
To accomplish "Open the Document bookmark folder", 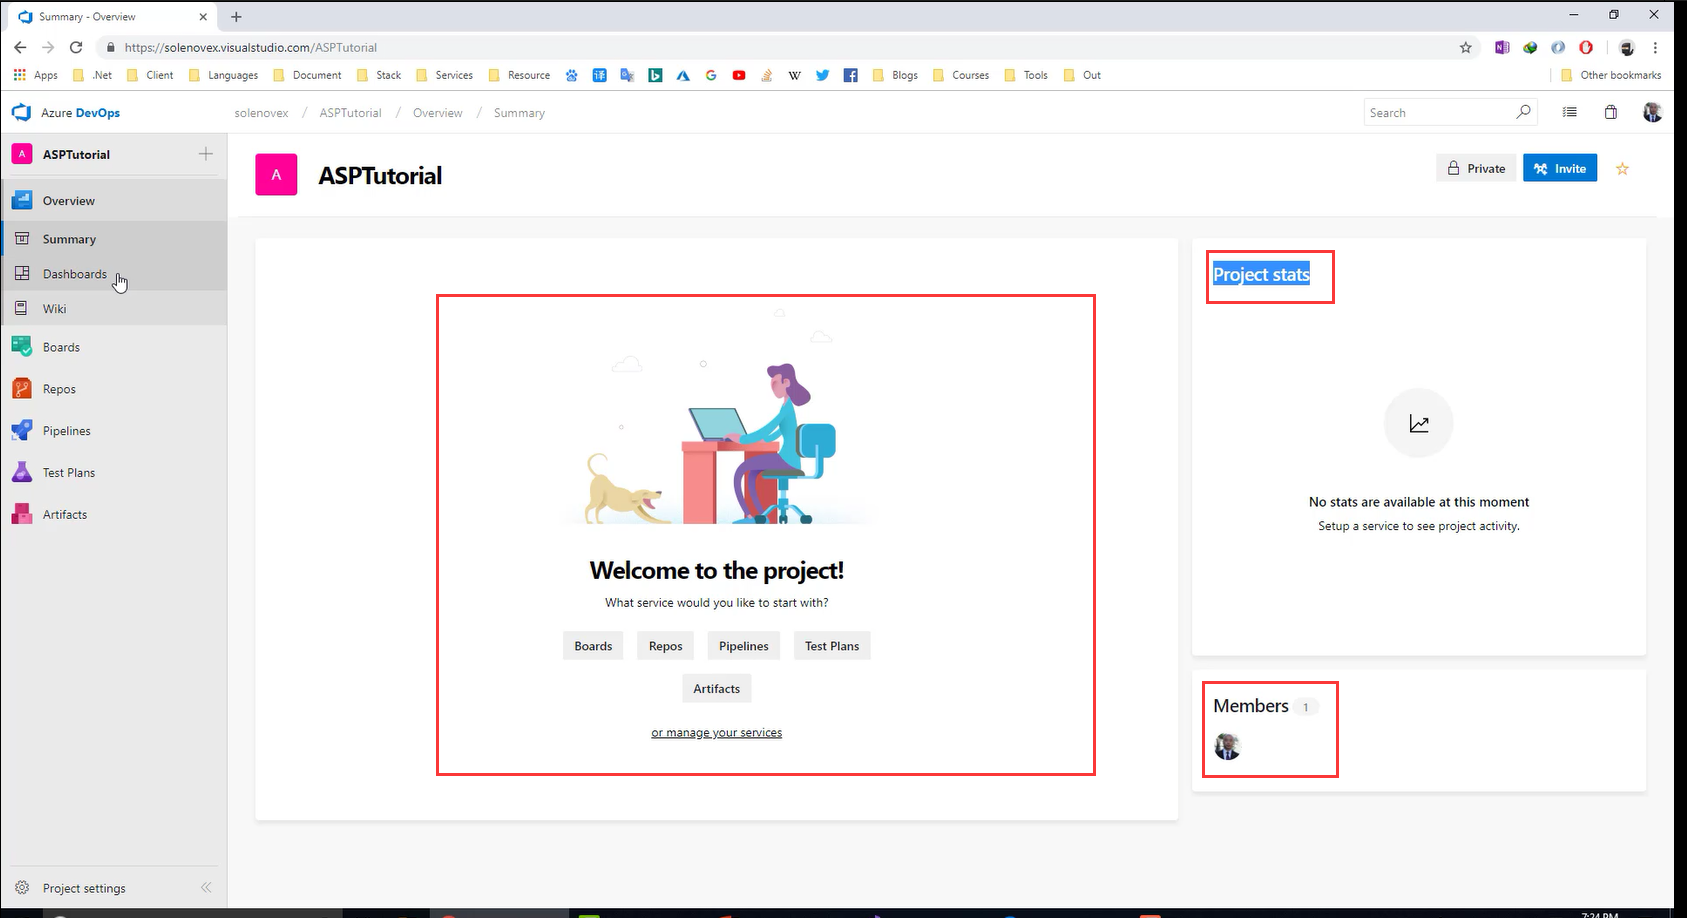I will [307, 75].
